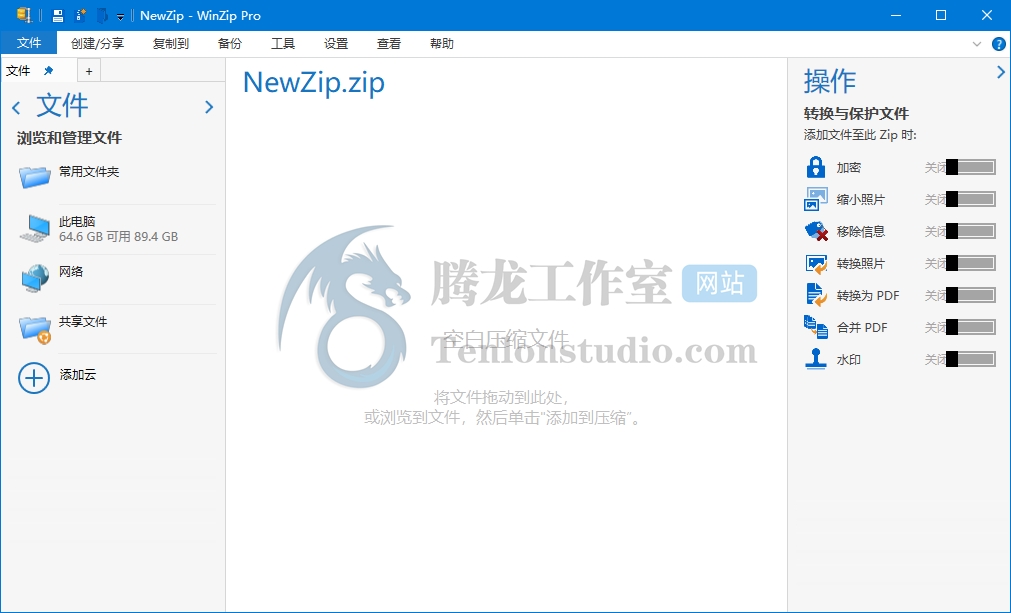The image size is (1011, 613).
Task: Click the Save icon in quick access toolbar
Action: click(58, 15)
